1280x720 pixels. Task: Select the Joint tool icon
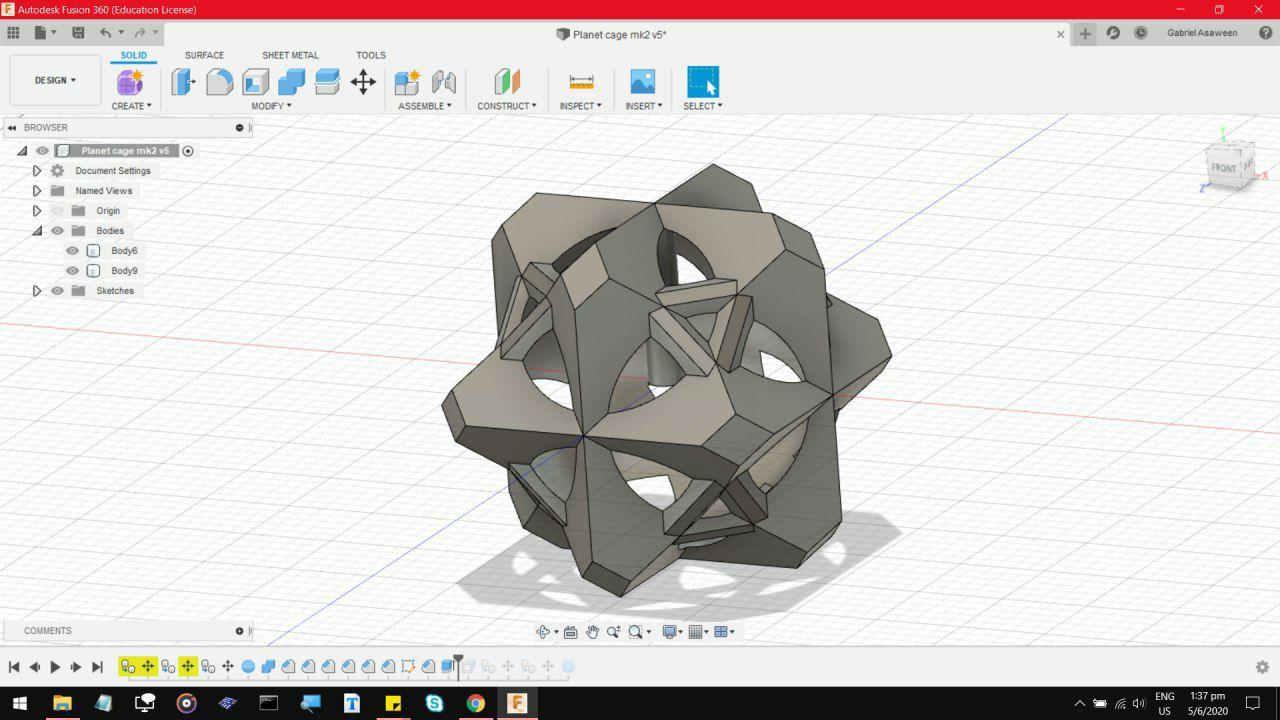pyautogui.click(x=443, y=82)
